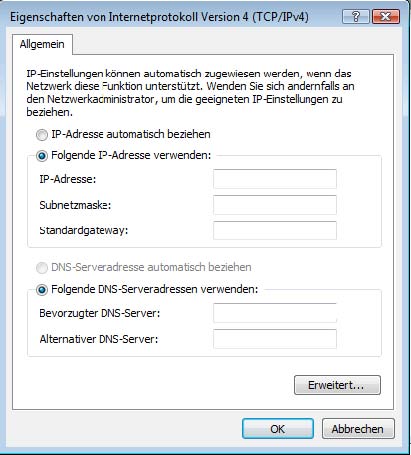Click the Folgende IP-Adresse verwenden label text

(131, 155)
